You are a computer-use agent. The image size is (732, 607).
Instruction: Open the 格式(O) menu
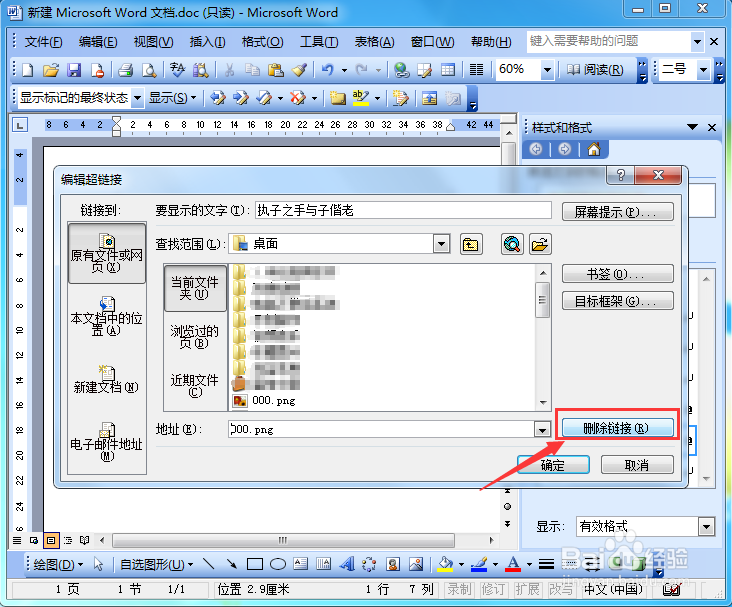(262, 42)
